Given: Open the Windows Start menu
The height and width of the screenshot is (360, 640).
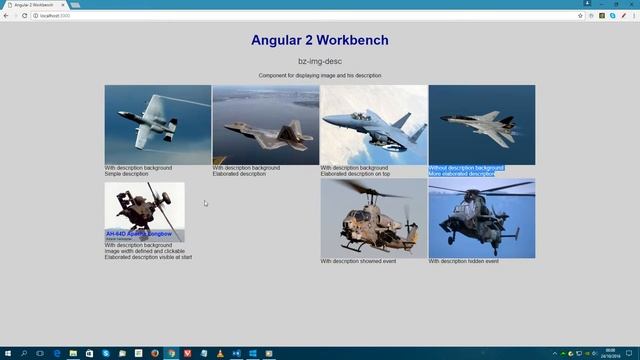Looking at the screenshot, I should pyautogui.click(x=8, y=353).
